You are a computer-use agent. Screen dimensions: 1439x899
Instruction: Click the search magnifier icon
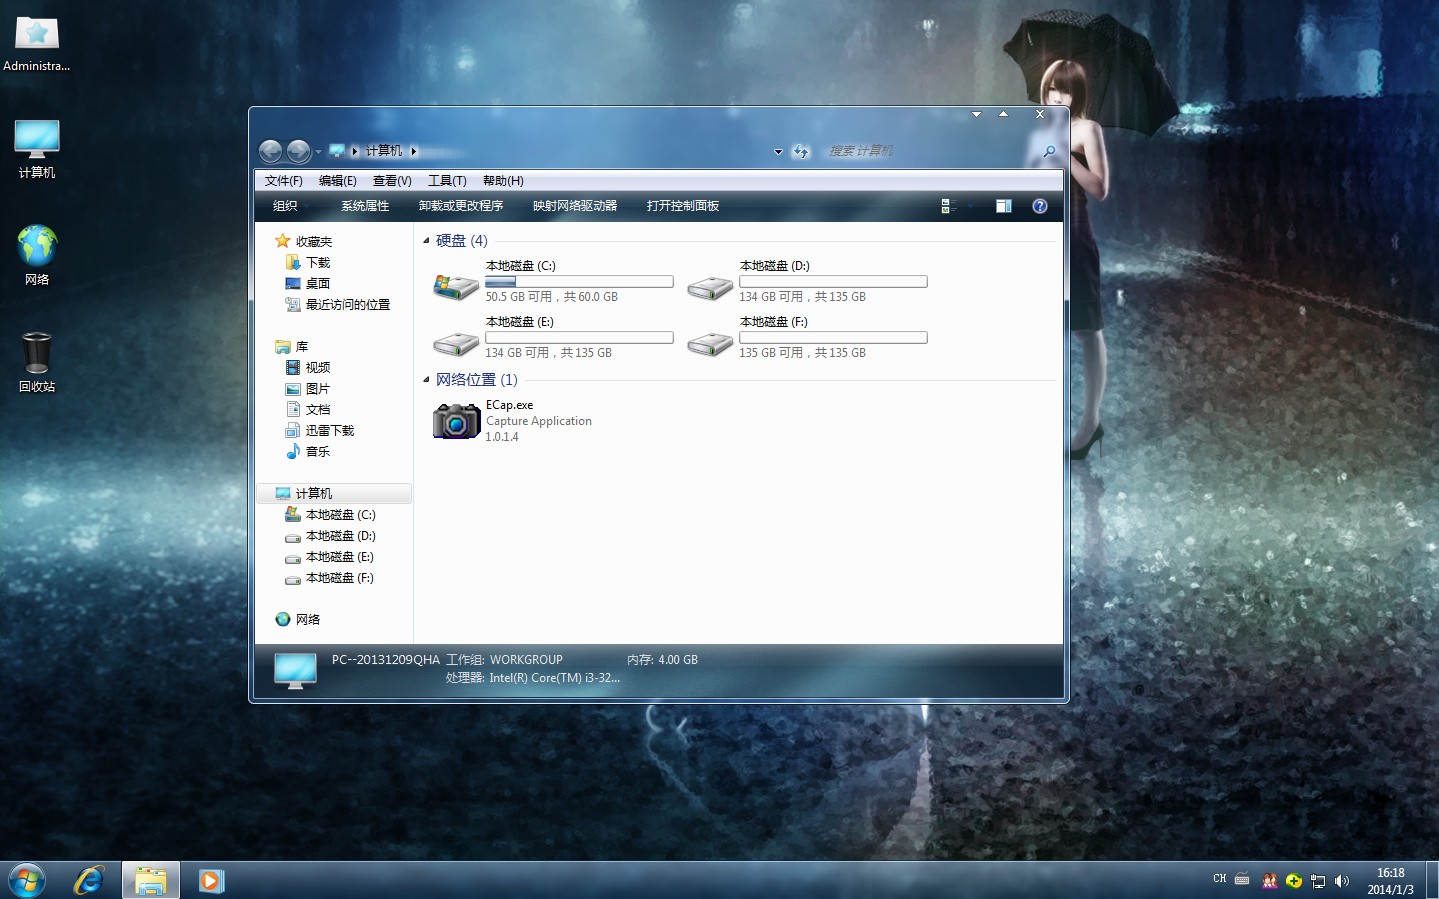pyautogui.click(x=1049, y=151)
